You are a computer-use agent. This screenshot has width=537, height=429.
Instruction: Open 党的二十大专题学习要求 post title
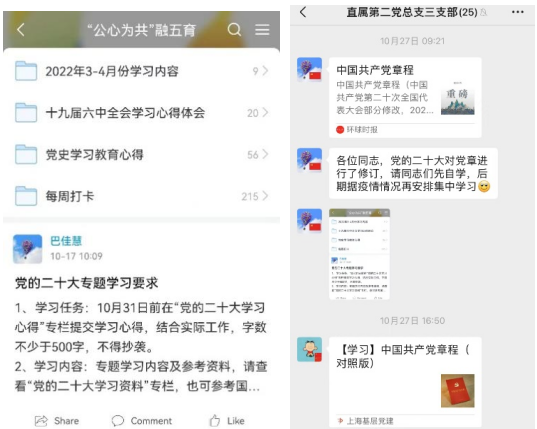[x=87, y=283]
